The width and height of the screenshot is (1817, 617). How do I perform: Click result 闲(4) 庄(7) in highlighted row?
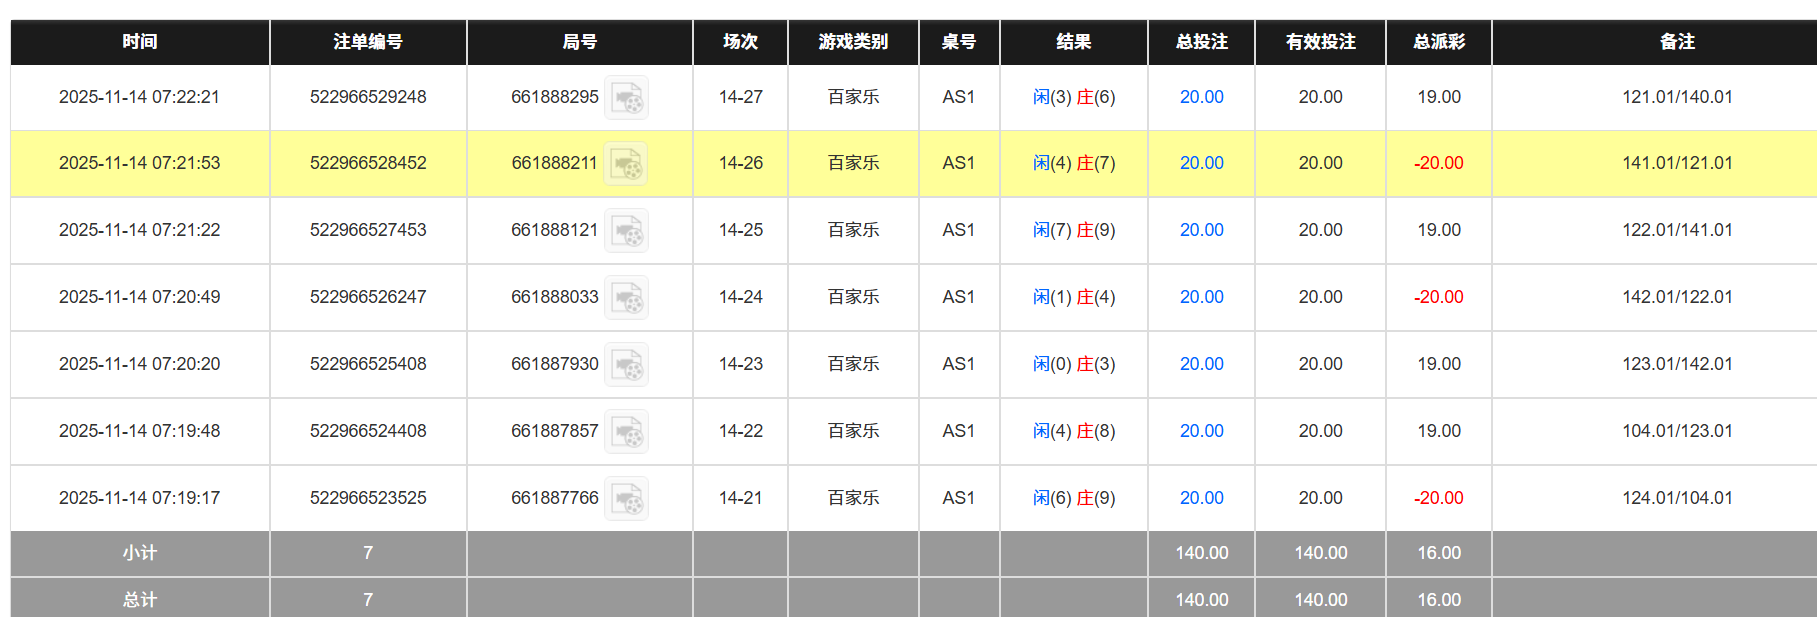(1074, 163)
